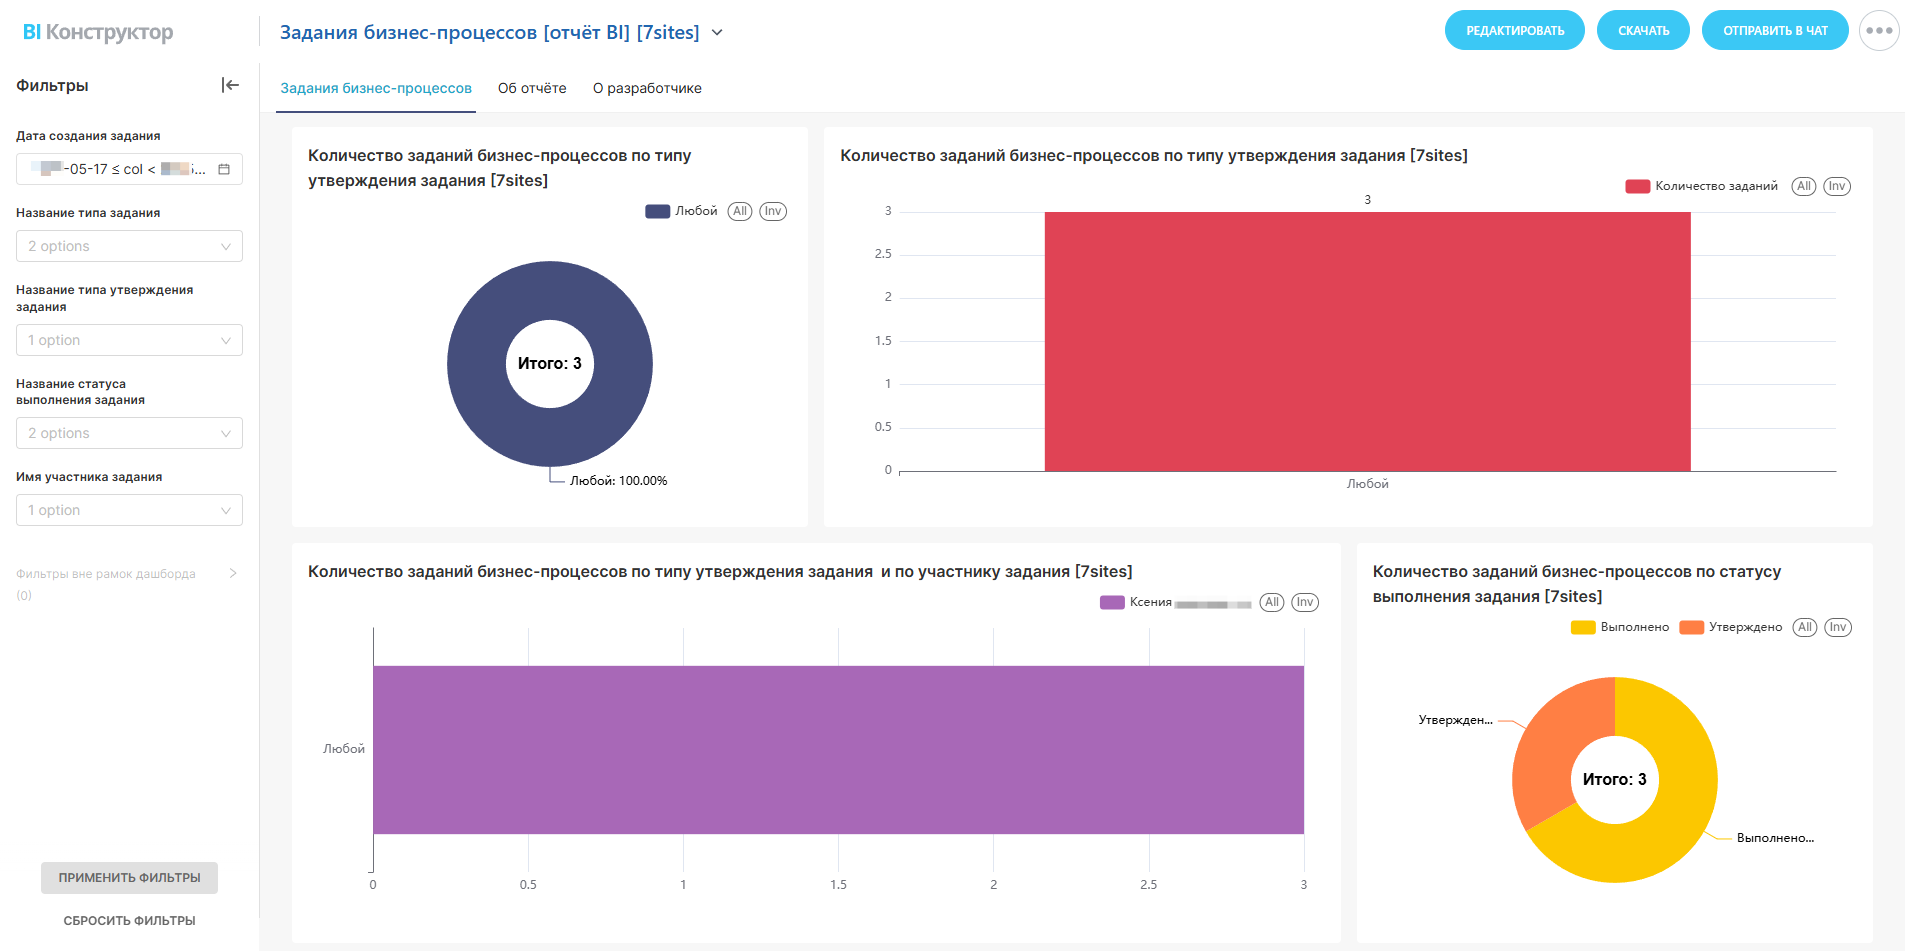Expand Фильтры вне рамок дашборда section
Viewport: 1905px width, 951px height.
point(232,573)
